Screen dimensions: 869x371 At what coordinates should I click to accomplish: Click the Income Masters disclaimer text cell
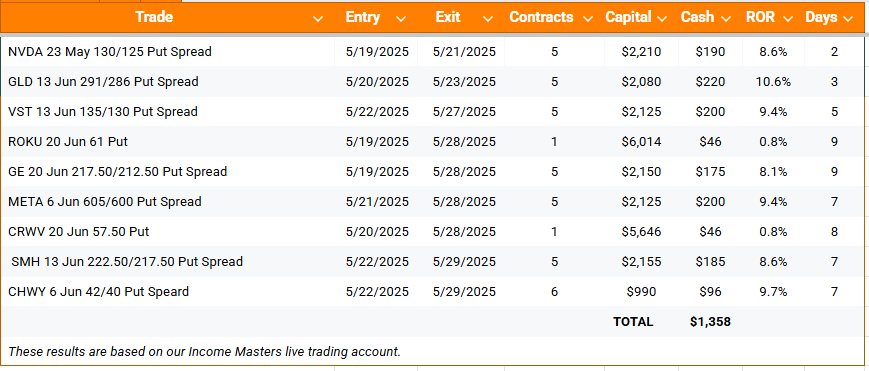(205, 352)
